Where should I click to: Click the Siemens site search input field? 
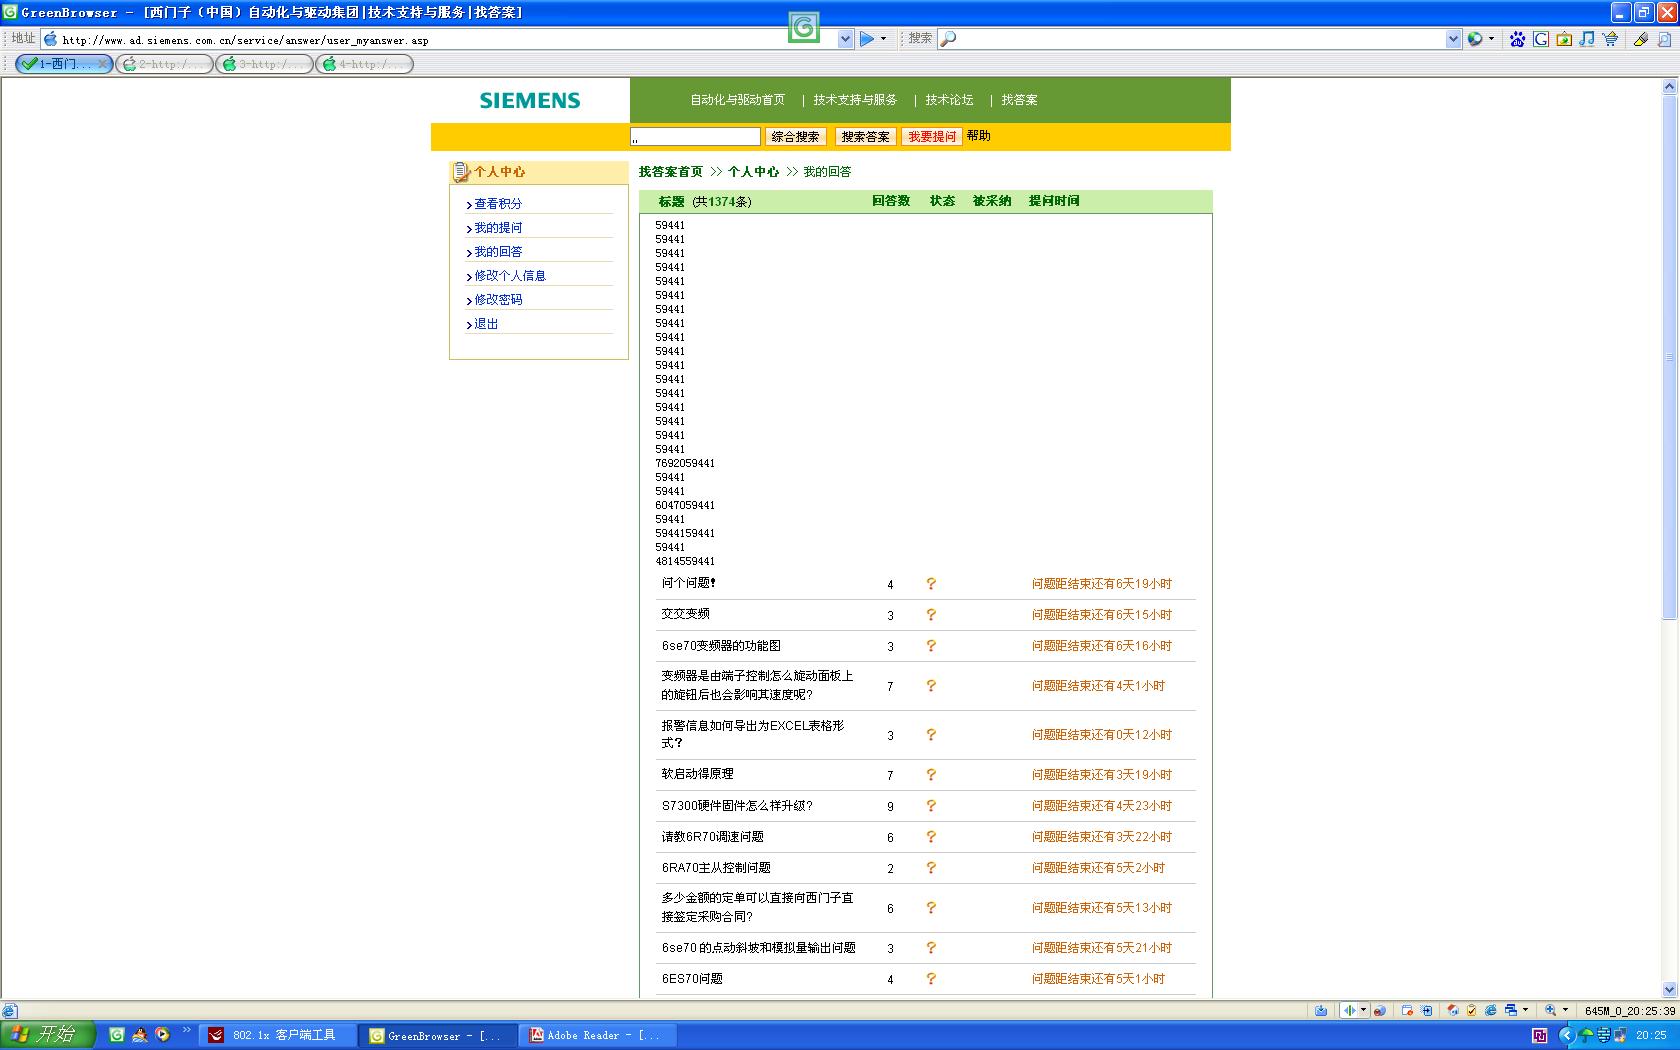(696, 137)
